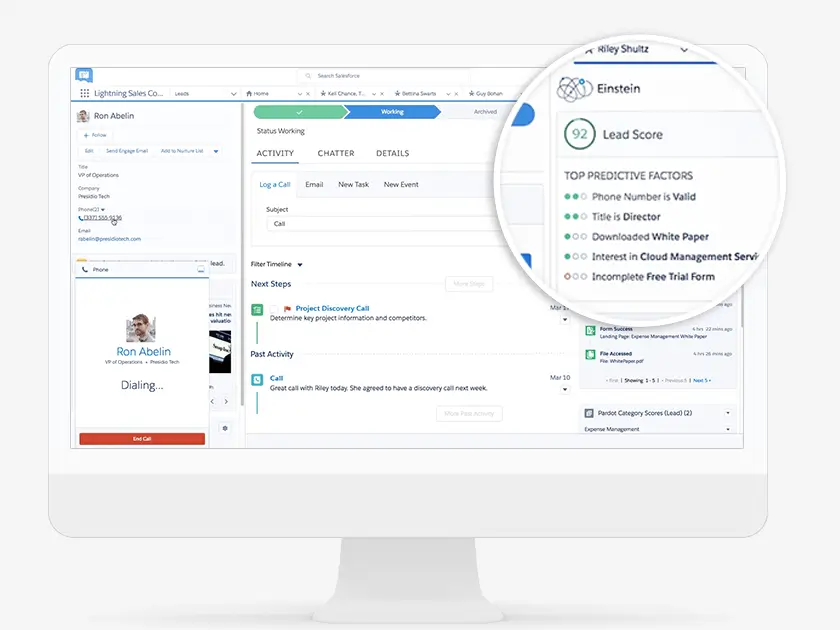Image resolution: width=840 pixels, height=630 pixels.
Task: Click the Follow button
Action: [x=93, y=135]
